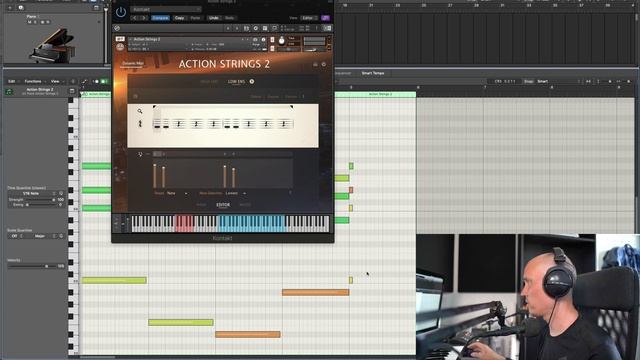The width and height of the screenshot is (640, 360).
Task: Open the Kontakt preset dropdown
Action: point(166,9)
